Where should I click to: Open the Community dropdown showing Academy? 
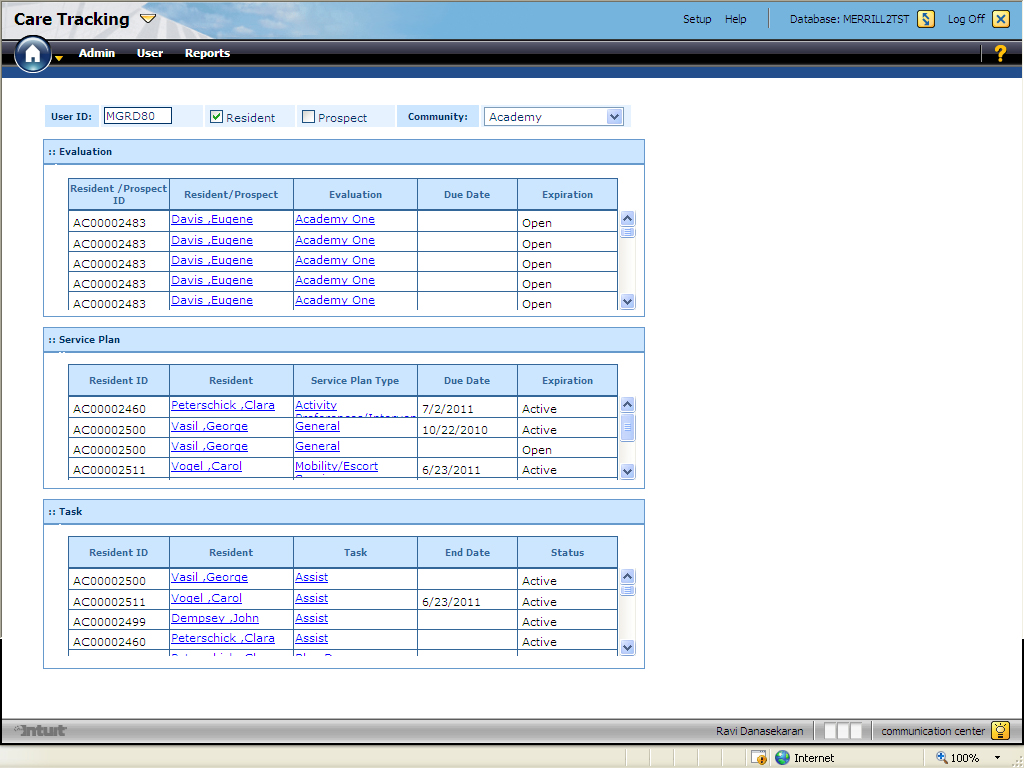553,117
